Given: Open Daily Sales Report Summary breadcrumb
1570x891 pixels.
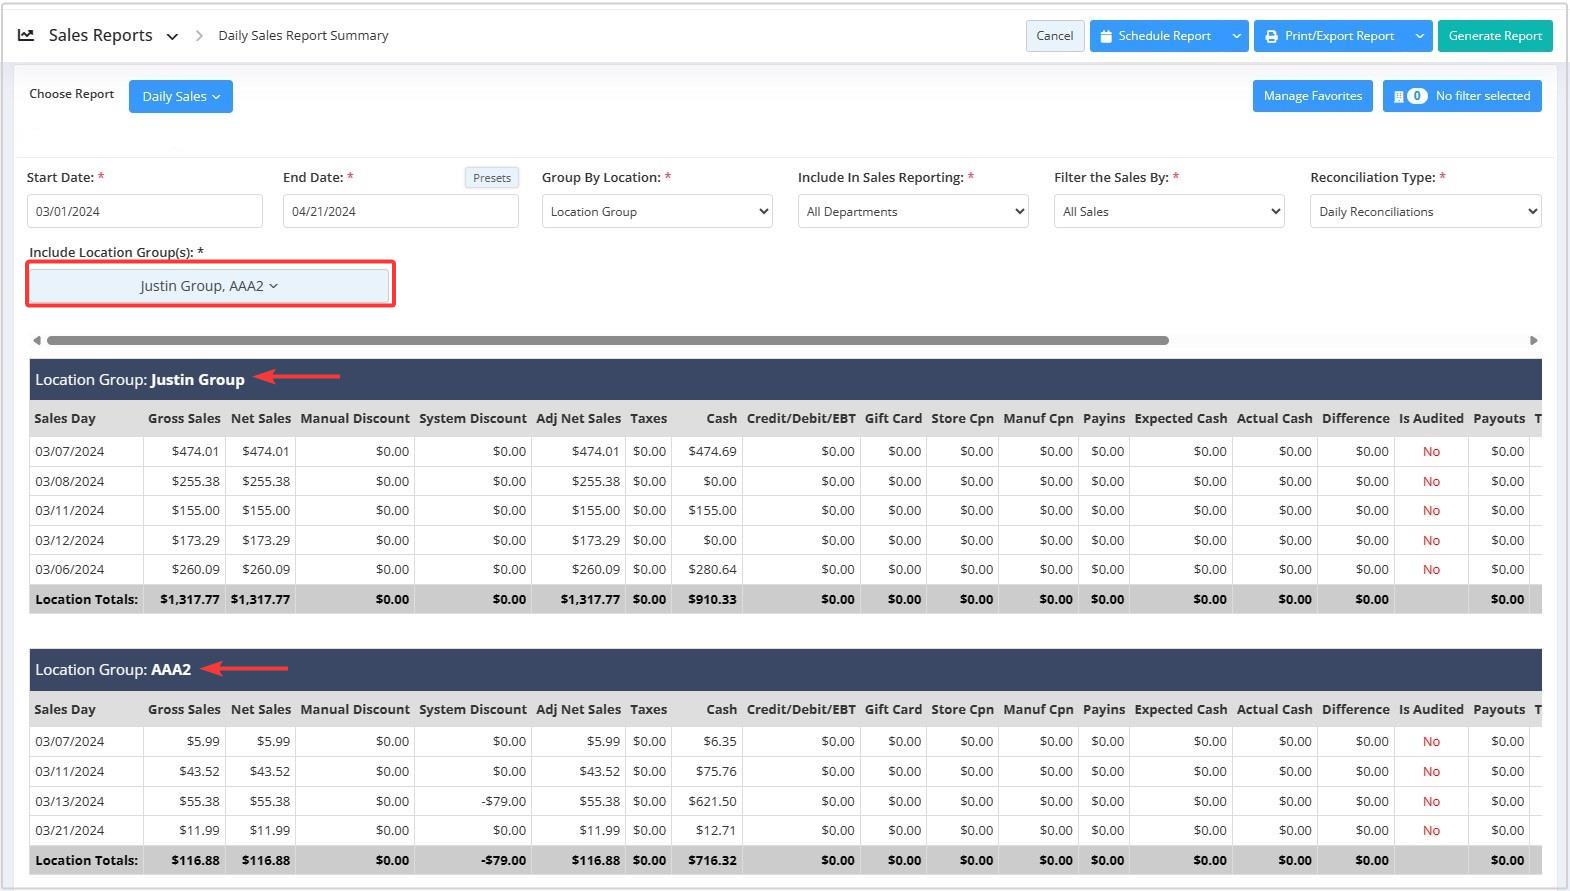Looking at the screenshot, I should click(x=303, y=35).
